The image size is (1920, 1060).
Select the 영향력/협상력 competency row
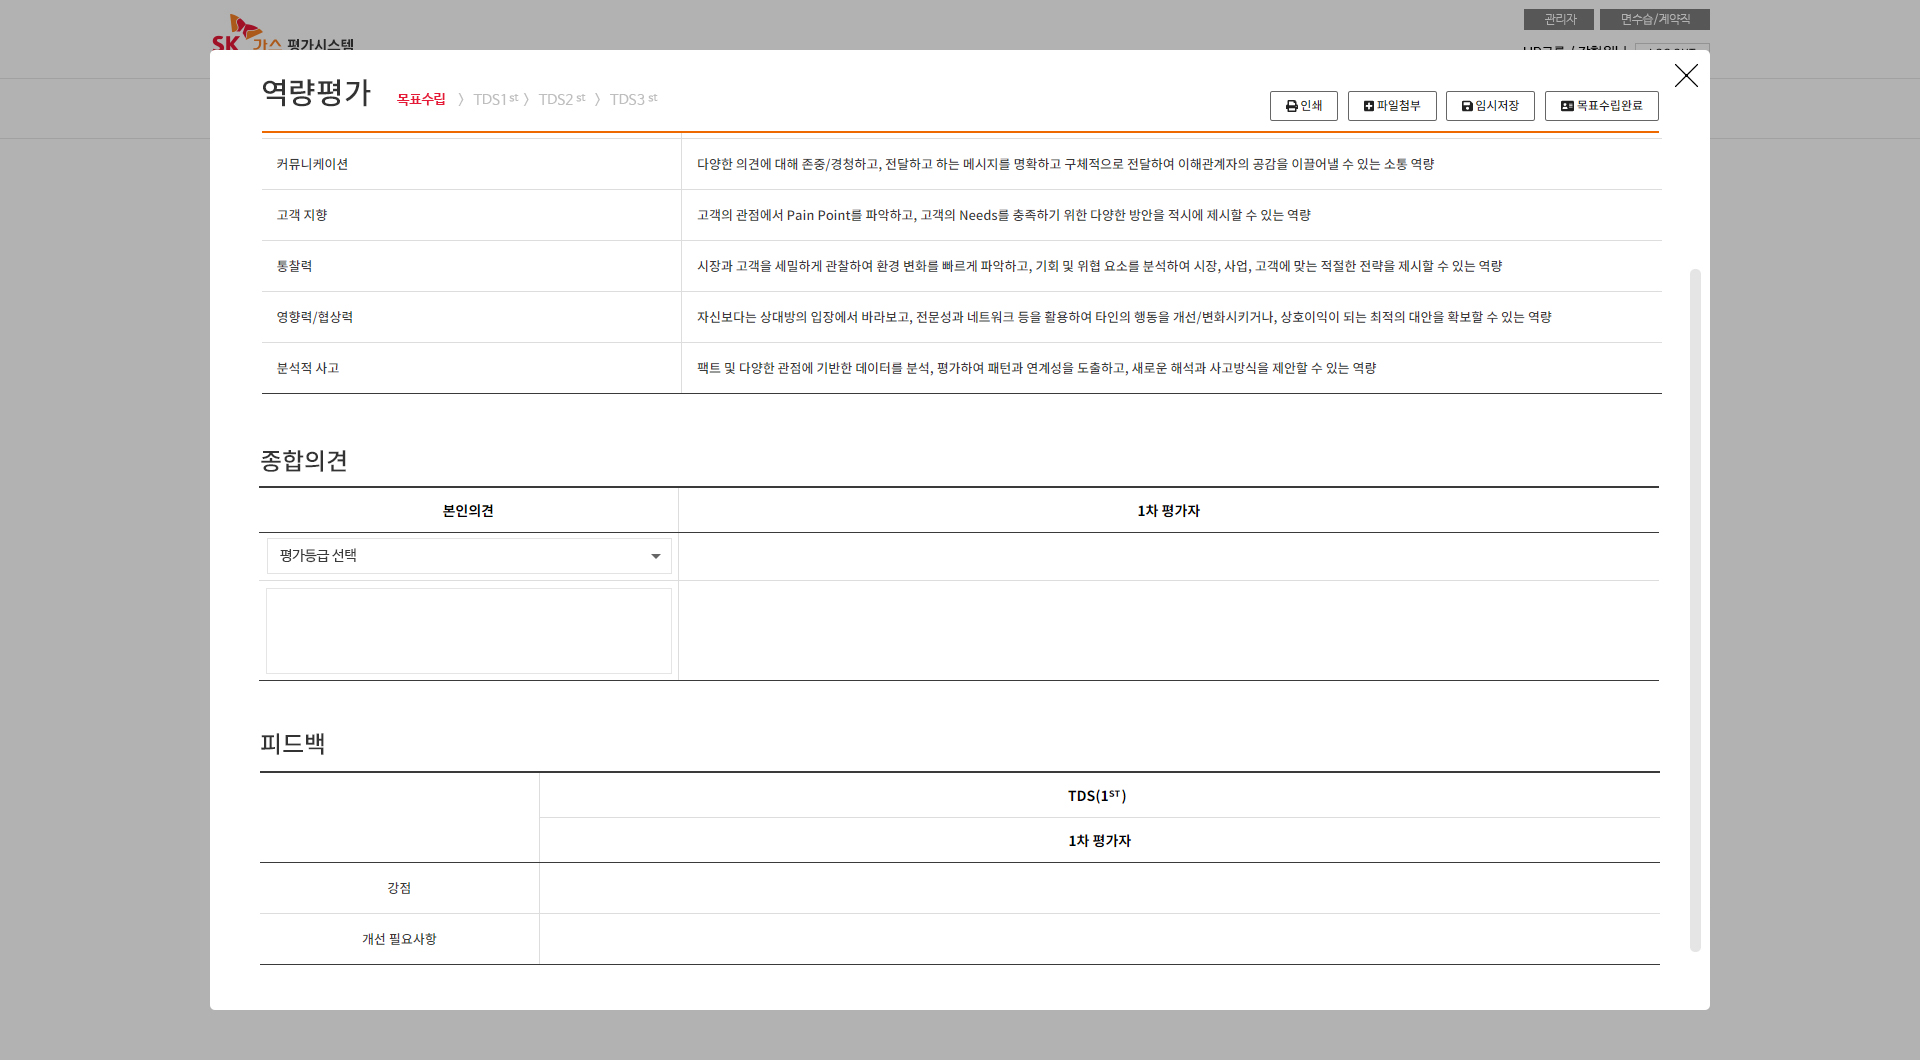(314, 317)
